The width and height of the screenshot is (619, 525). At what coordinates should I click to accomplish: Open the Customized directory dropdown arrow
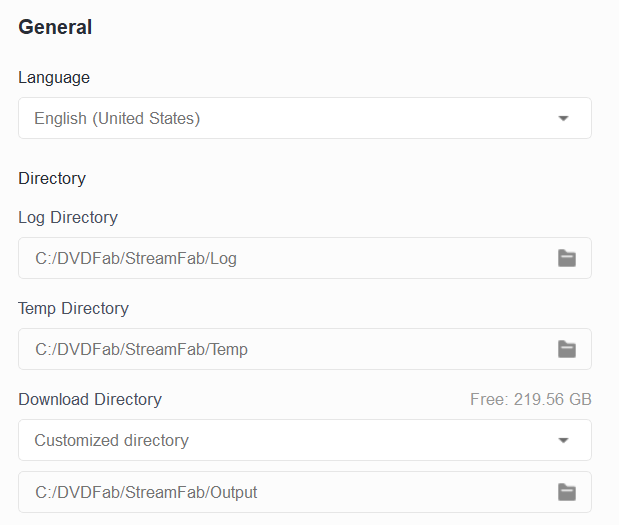(563, 440)
